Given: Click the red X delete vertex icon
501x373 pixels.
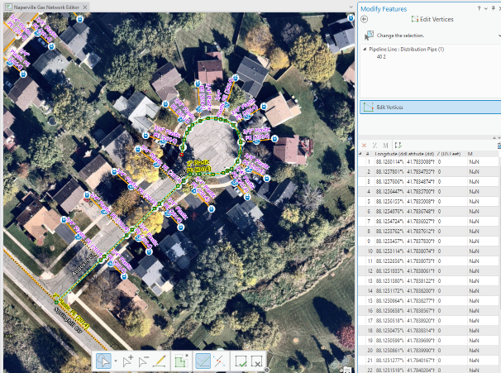Looking at the screenshot, I should point(364,145).
